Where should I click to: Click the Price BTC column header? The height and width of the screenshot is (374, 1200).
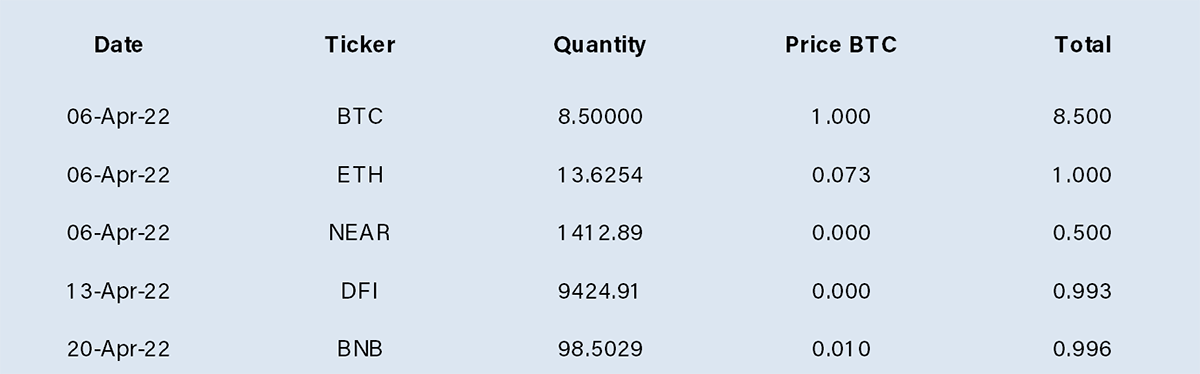[x=841, y=45]
